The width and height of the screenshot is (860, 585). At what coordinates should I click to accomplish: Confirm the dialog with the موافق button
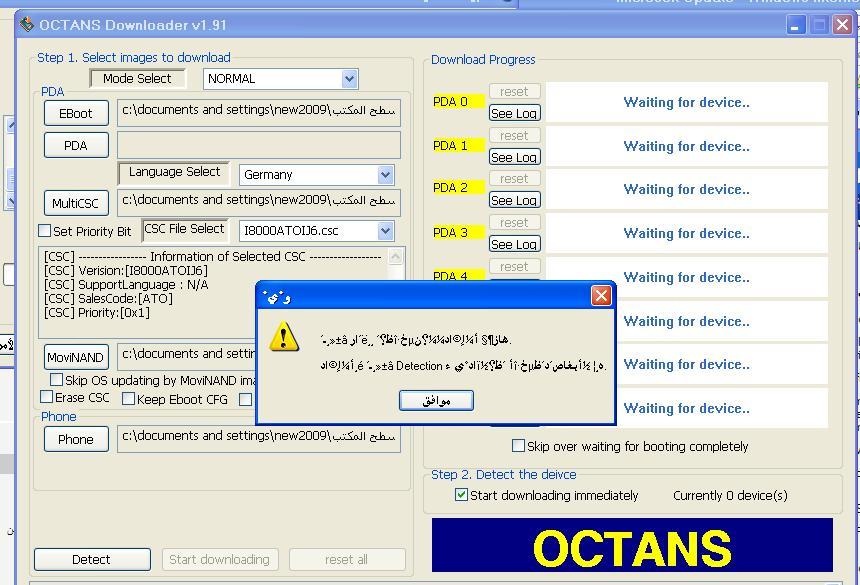coord(436,400)
